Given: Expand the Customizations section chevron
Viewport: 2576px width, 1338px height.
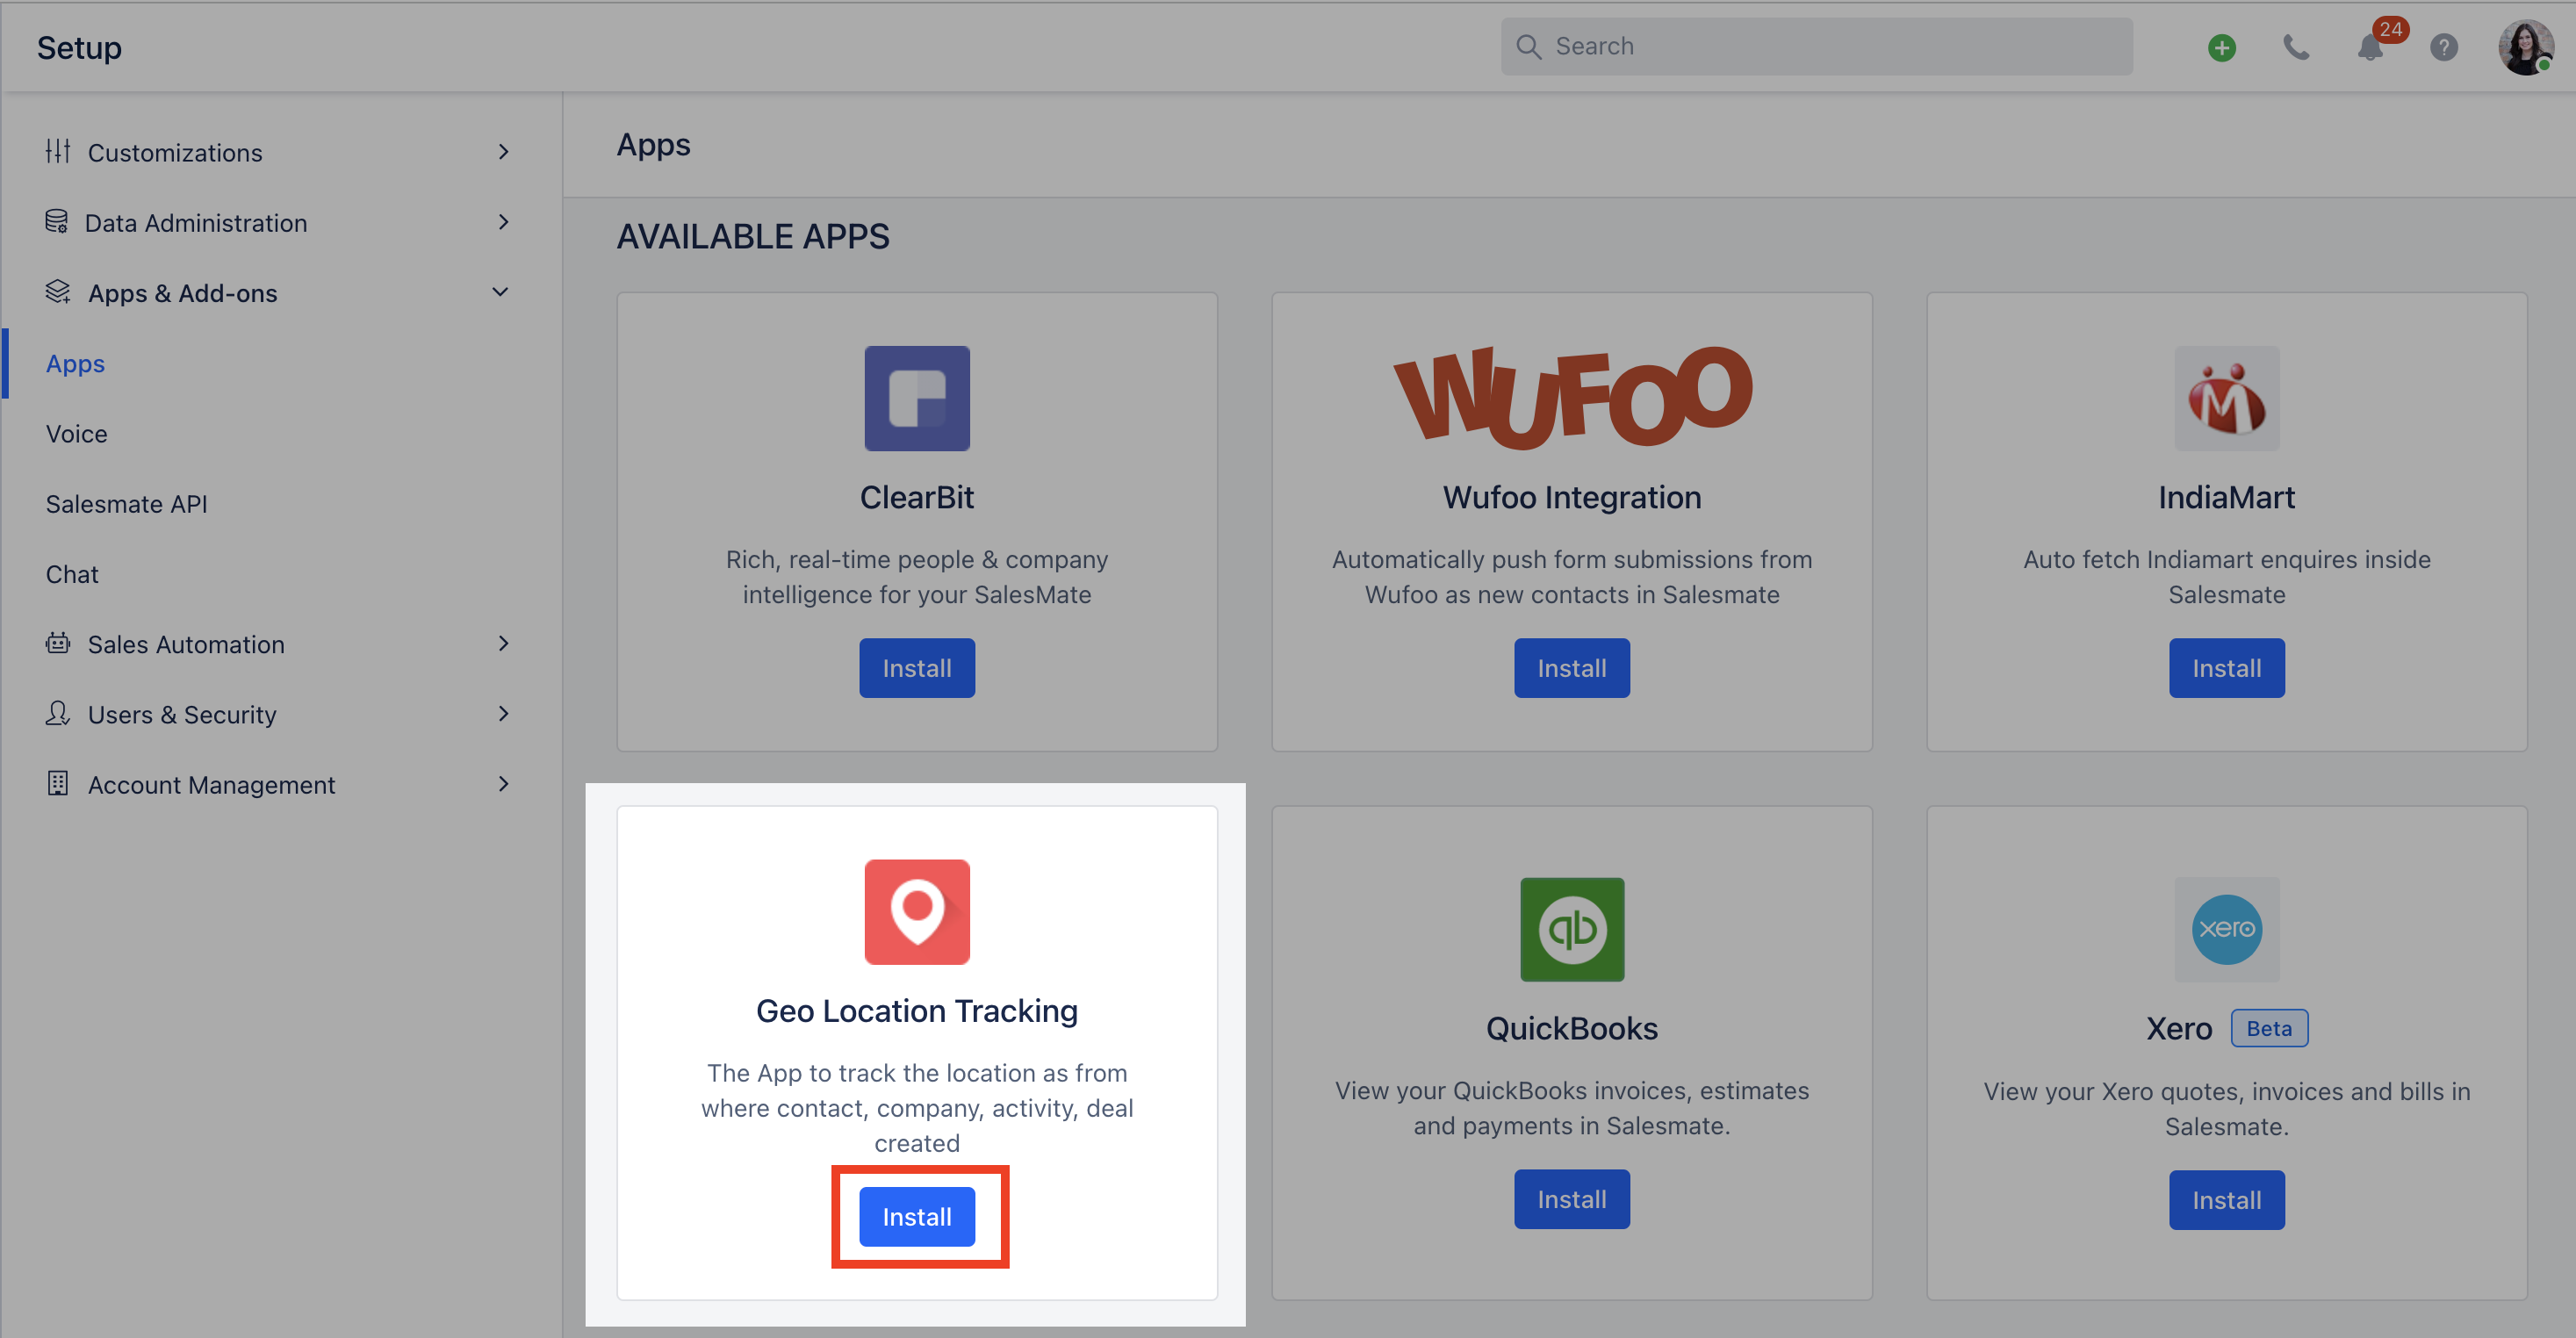Looking at the screenshot, I should pyautogui.click(x=503, y=151).
